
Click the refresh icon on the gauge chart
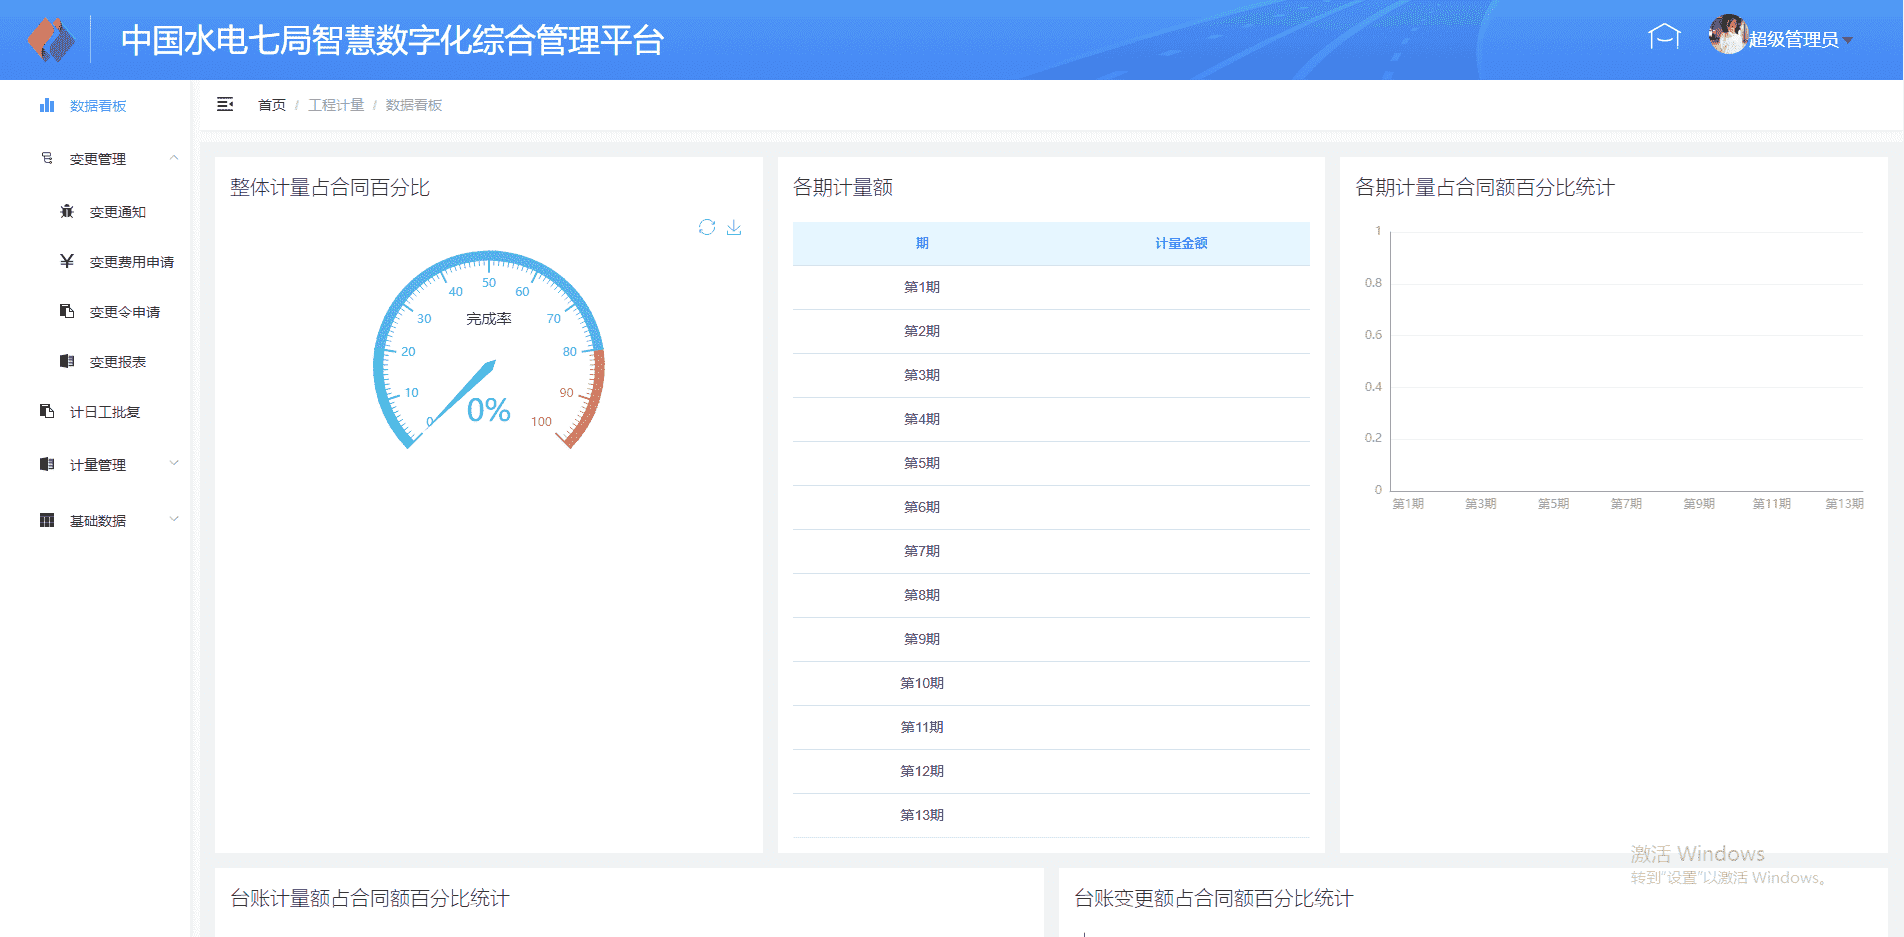click(707, 228)
